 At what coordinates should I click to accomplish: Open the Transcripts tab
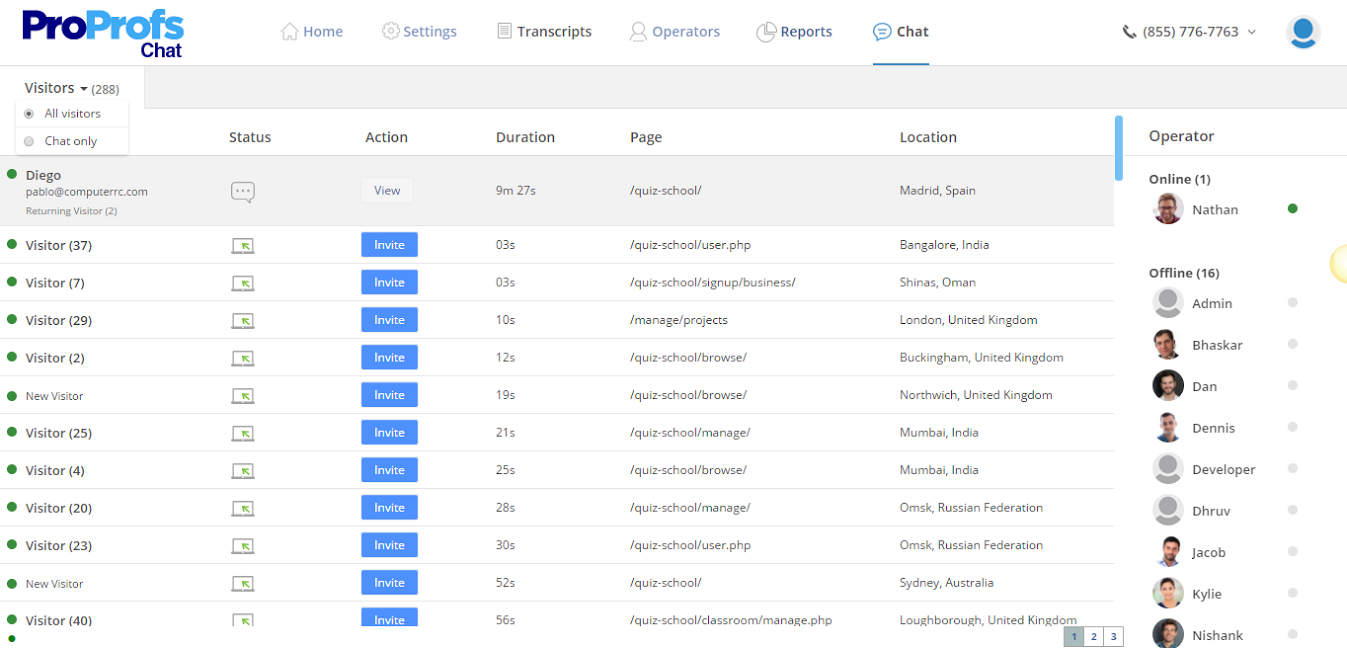tap(544, 32)
